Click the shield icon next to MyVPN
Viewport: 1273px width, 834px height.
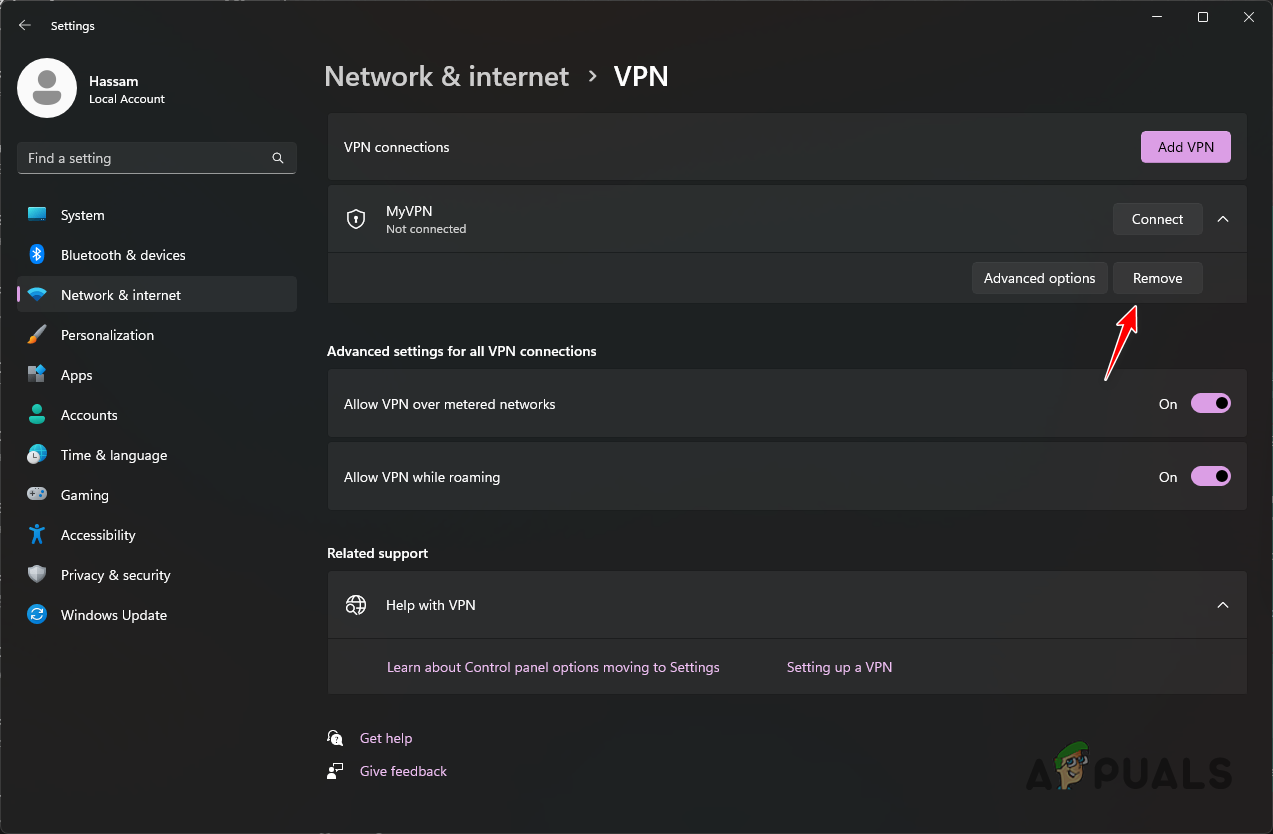(x=356, y=218)
